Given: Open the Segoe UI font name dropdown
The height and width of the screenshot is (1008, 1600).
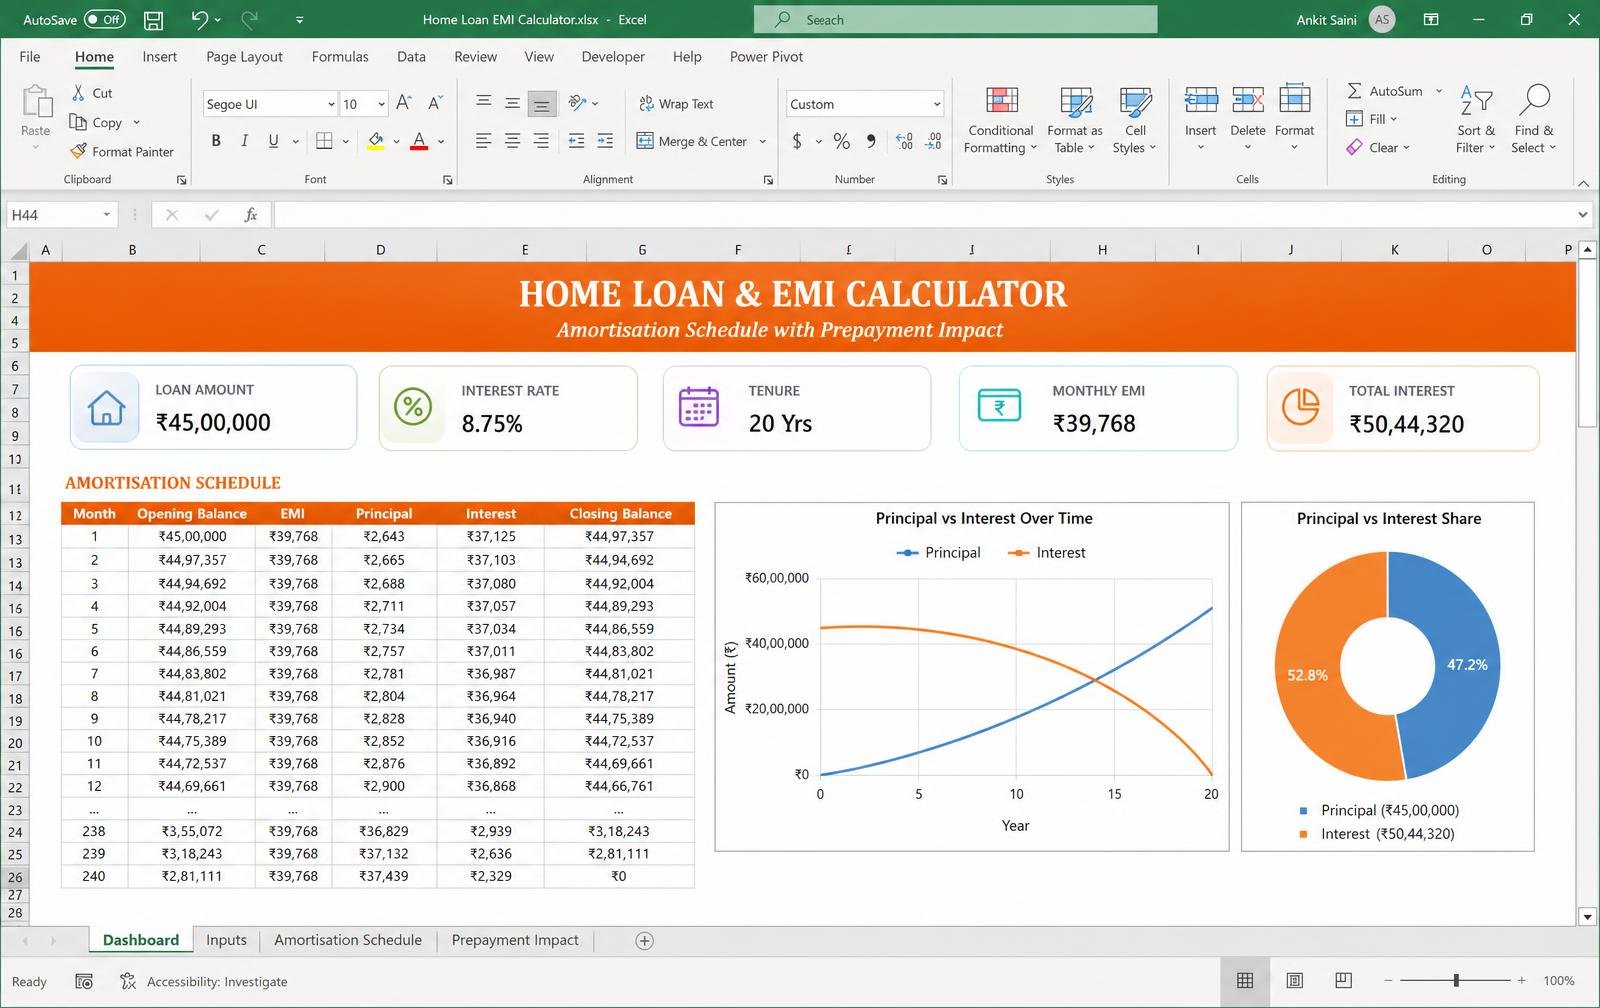Looking at the screenshot, I should coord(331,104).
